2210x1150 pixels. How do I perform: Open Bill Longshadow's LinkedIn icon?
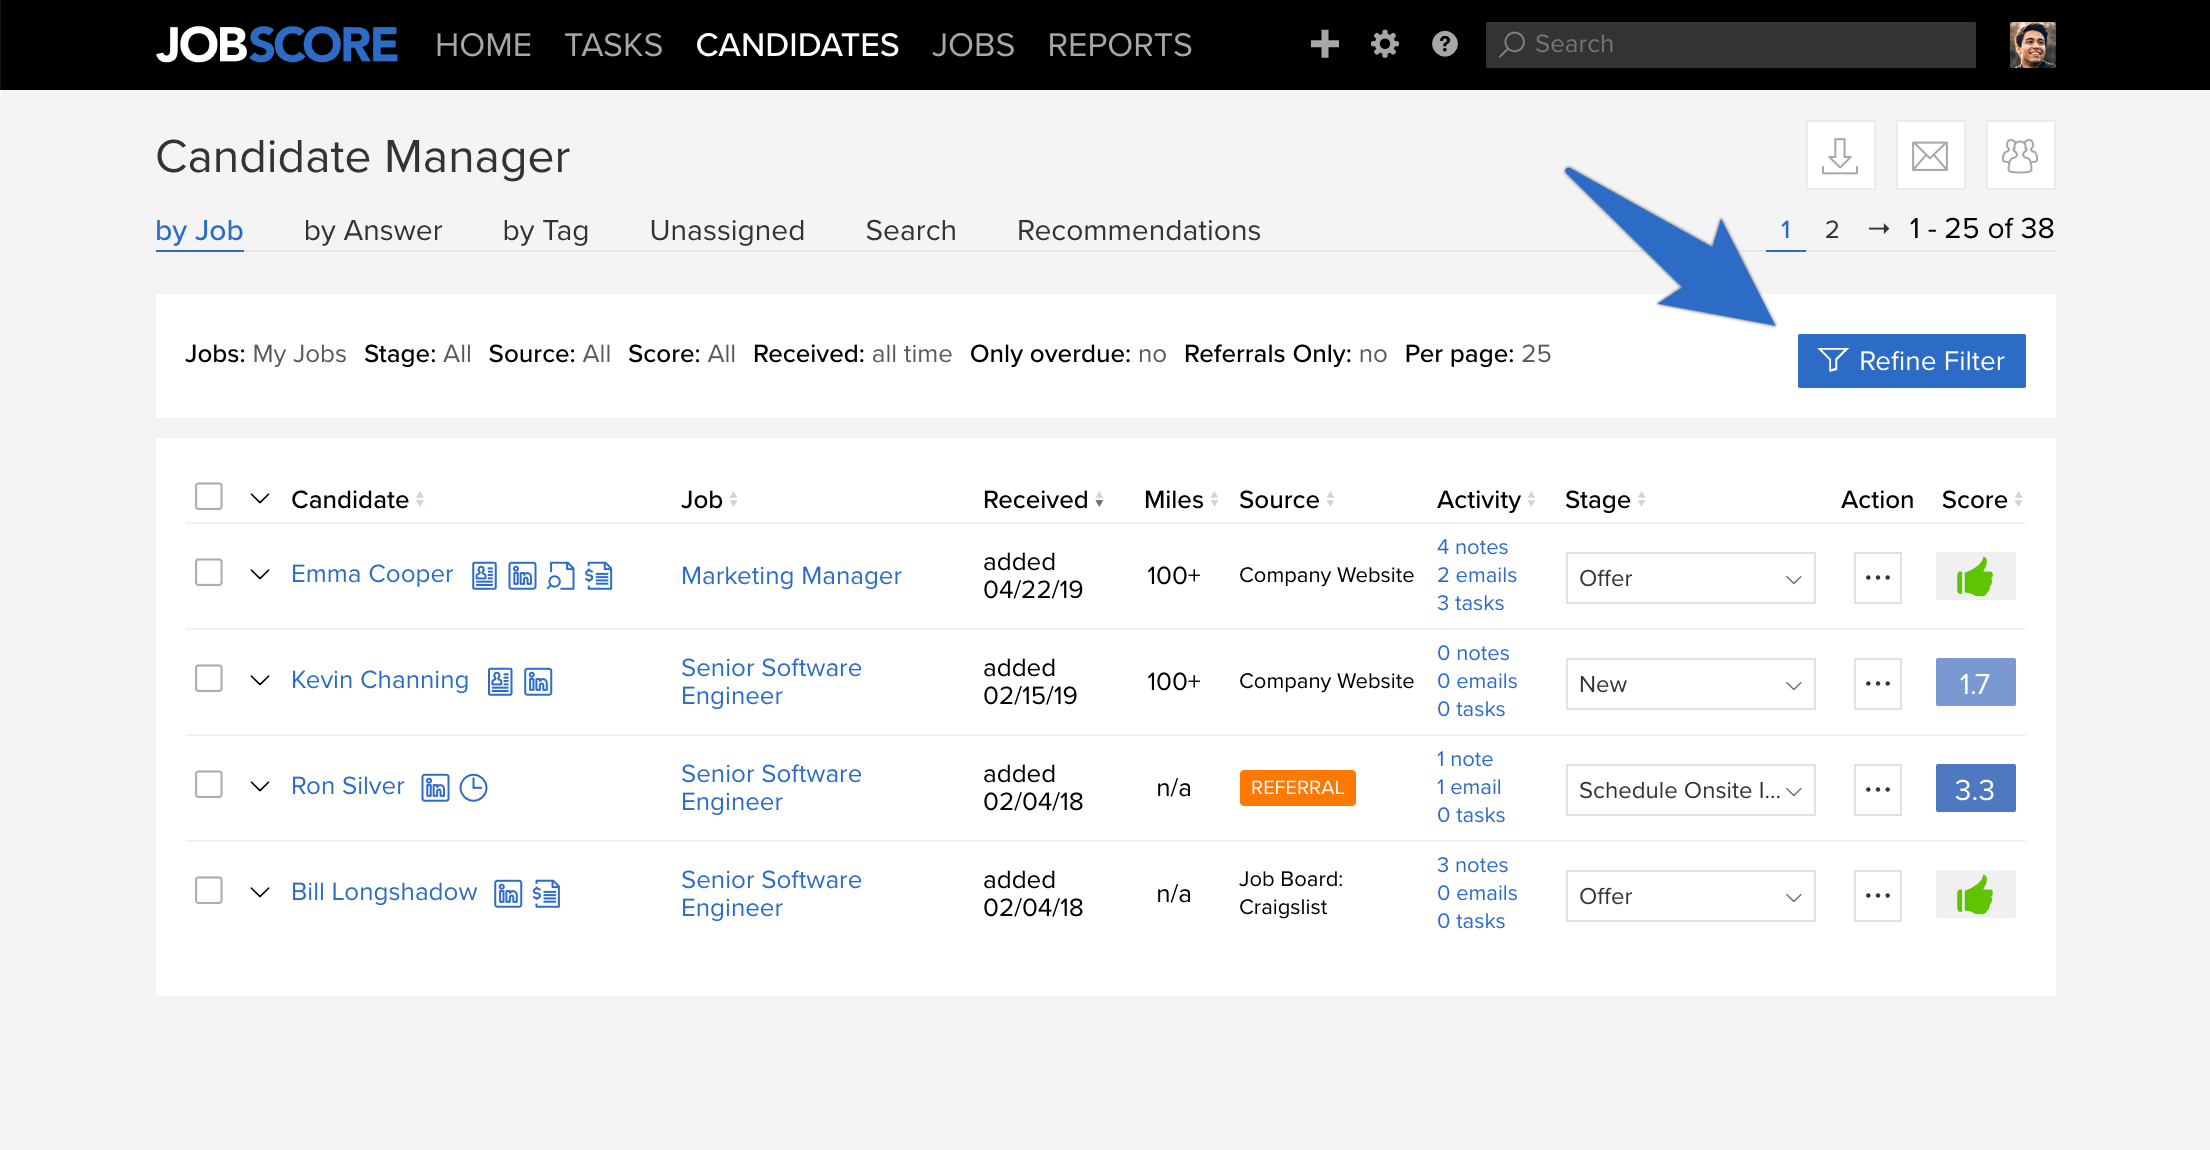click(508, 893)
